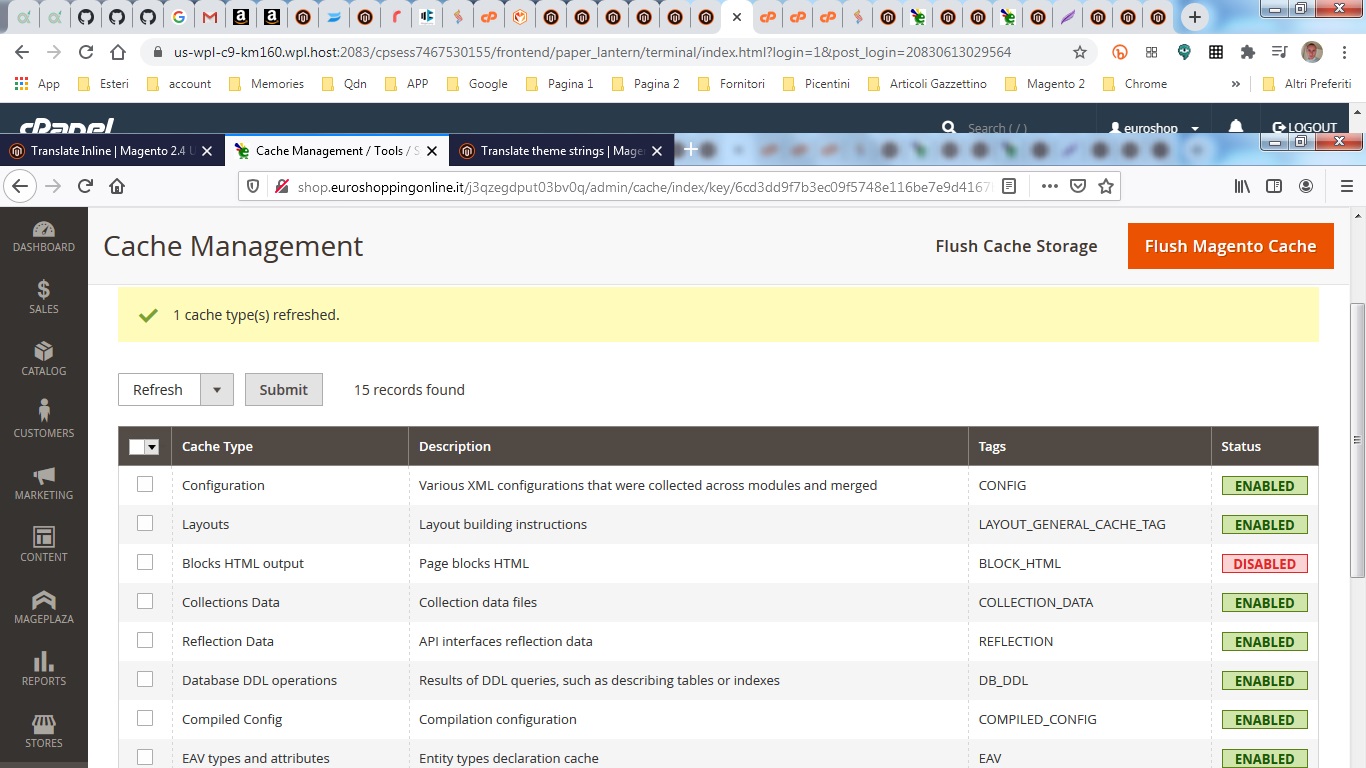Click the Flush Magento Cache button
This screenshot has width=1366, height=768.
click(1230, 246)
